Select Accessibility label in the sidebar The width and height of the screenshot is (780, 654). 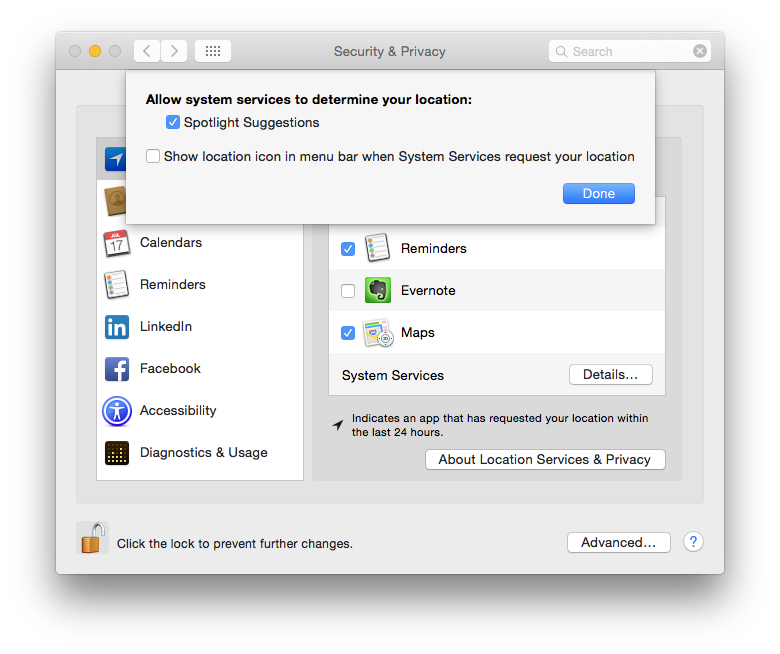178,411
